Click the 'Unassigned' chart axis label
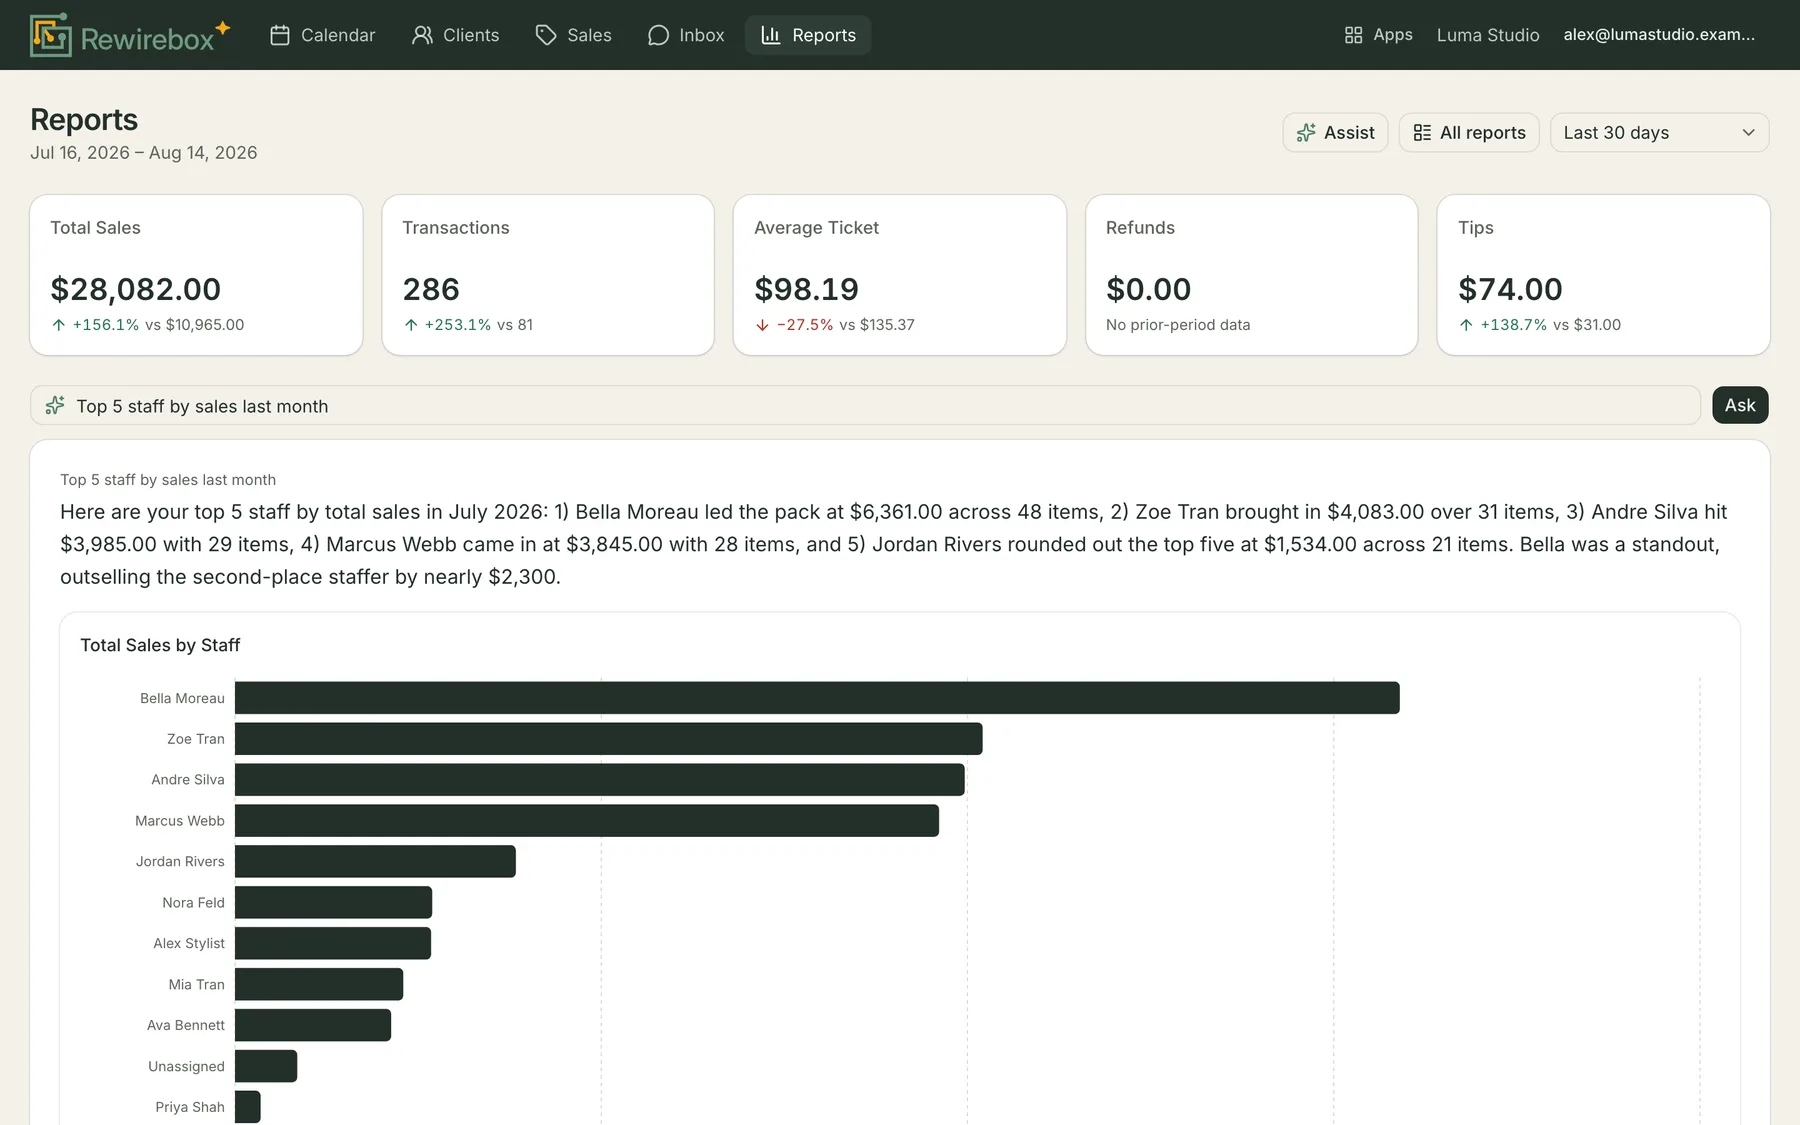 [x=186, y=1066]
